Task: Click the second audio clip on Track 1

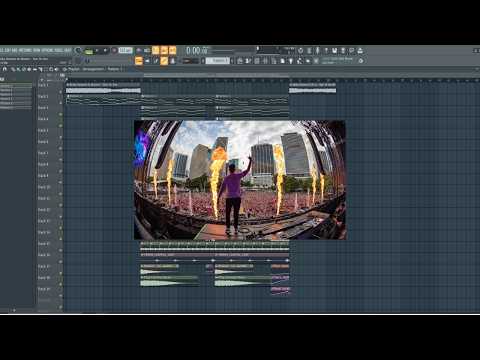Action: pos(312,88)
